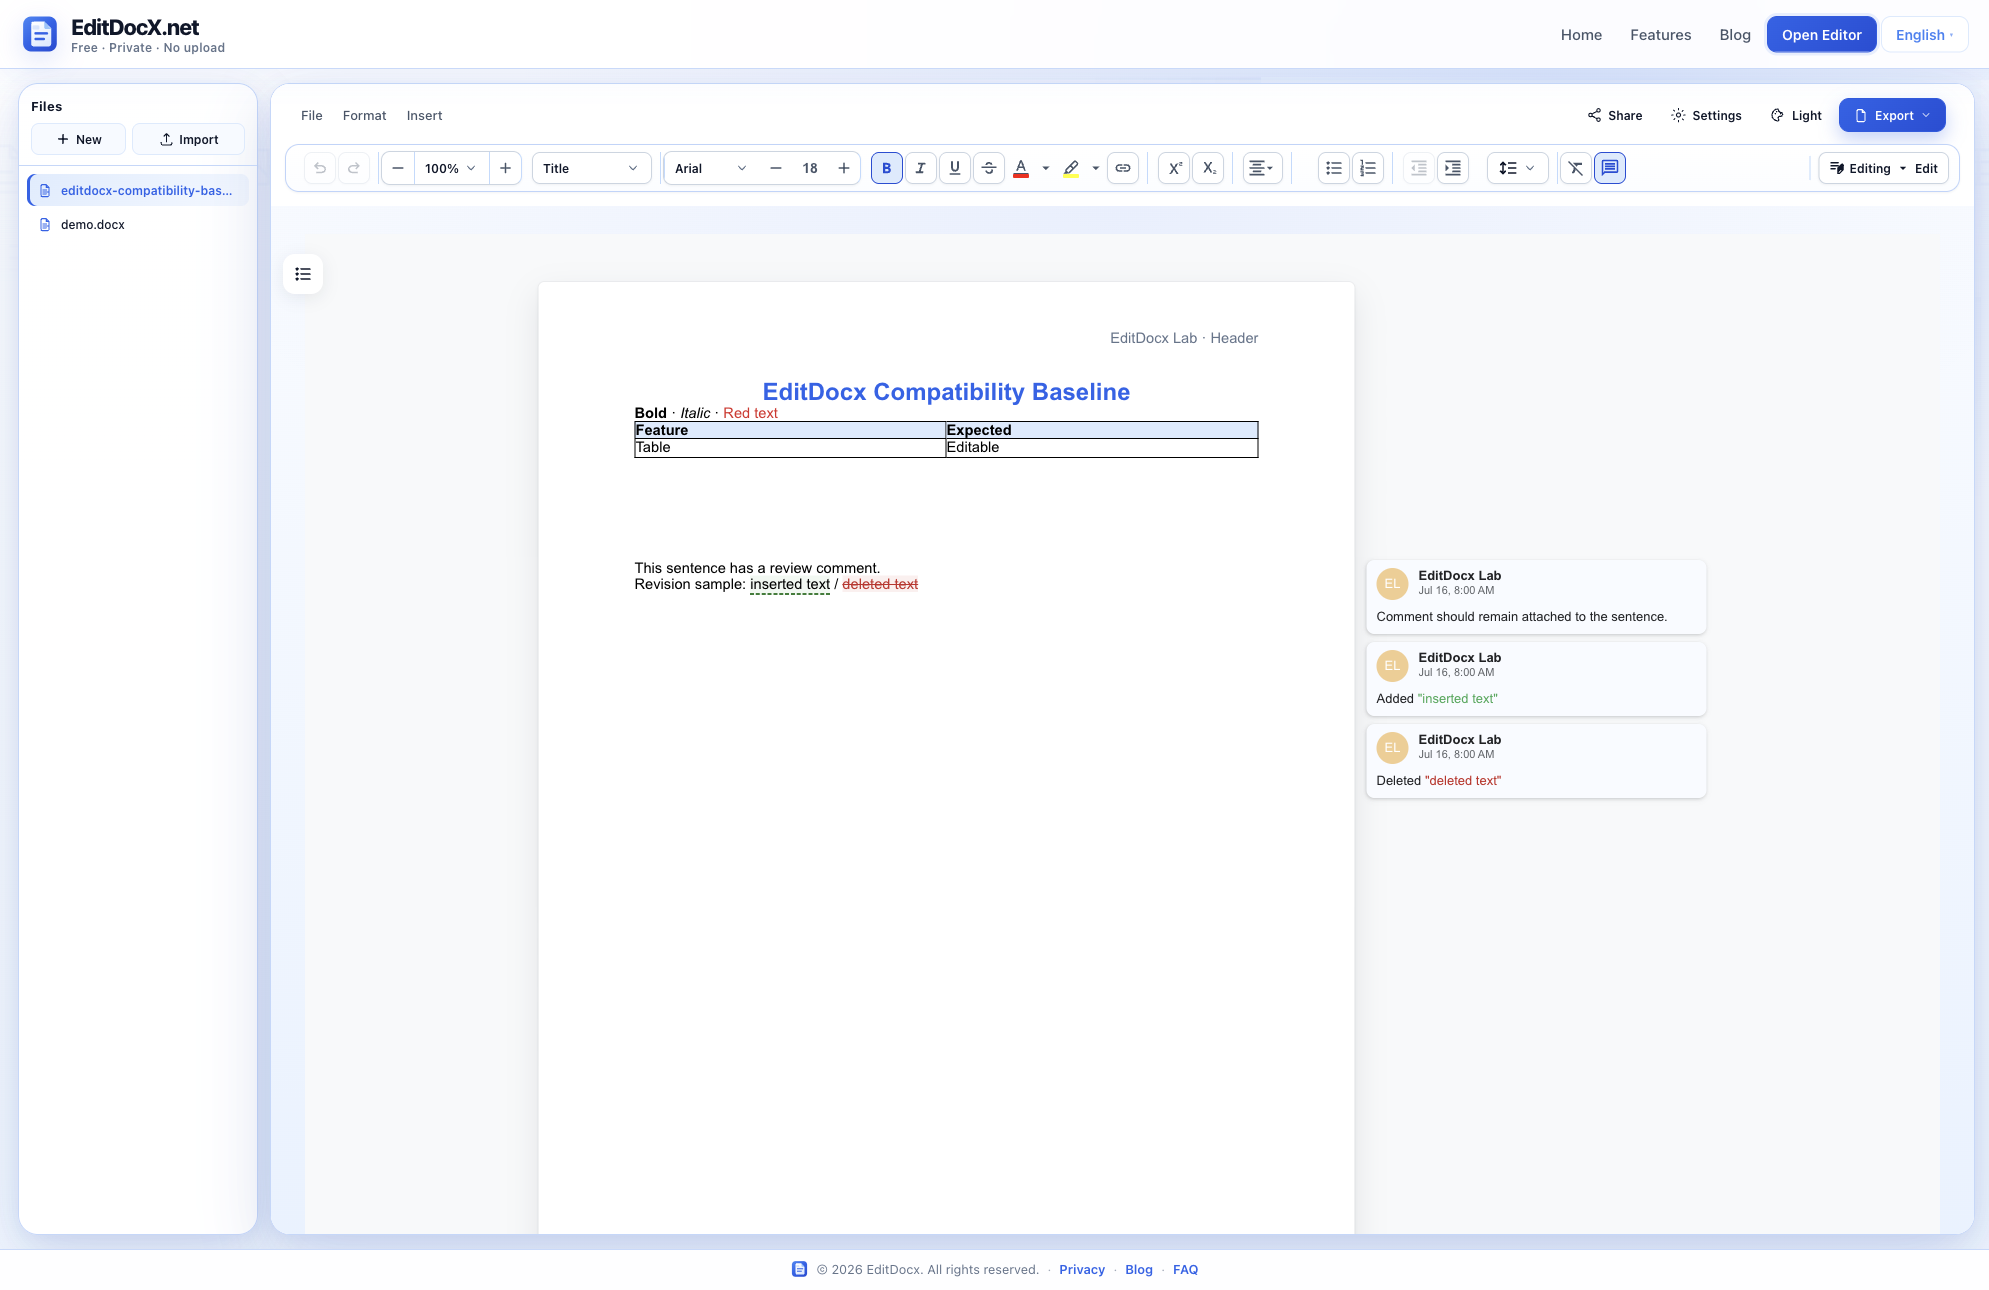Screen dimensions: 1989x1290
Task: Click the FAQ footer link
Action: 1185,1270
